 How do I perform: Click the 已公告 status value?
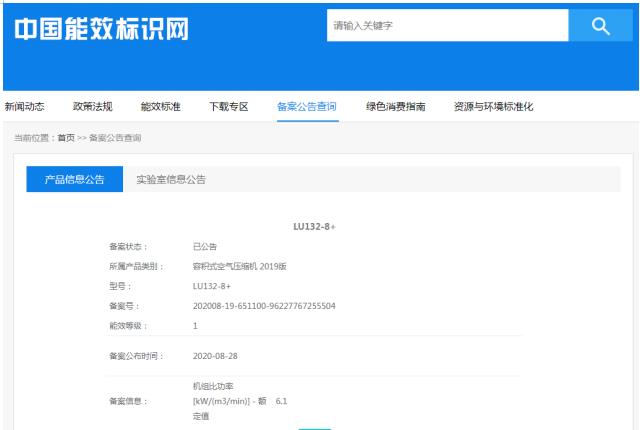pyautogui.click(x=204, y=246)
